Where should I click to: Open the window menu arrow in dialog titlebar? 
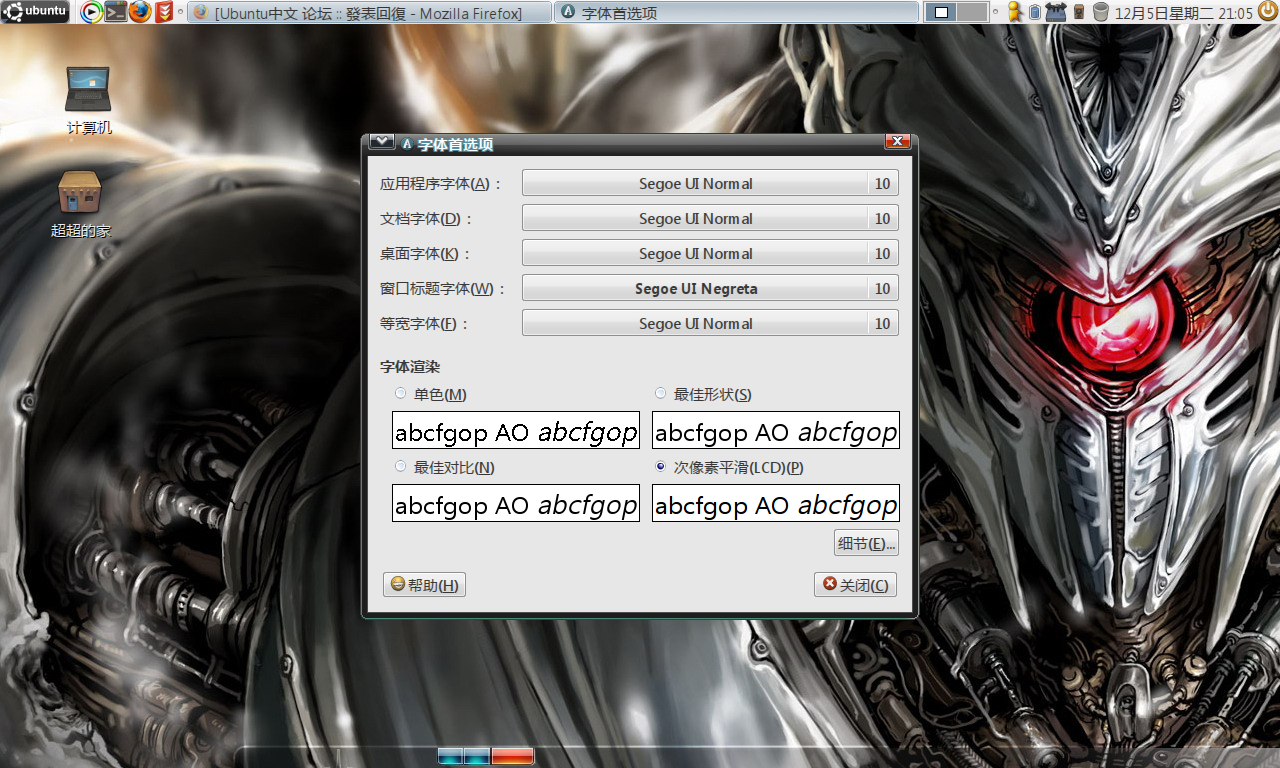pyautogui.click(x=381, y=142)
